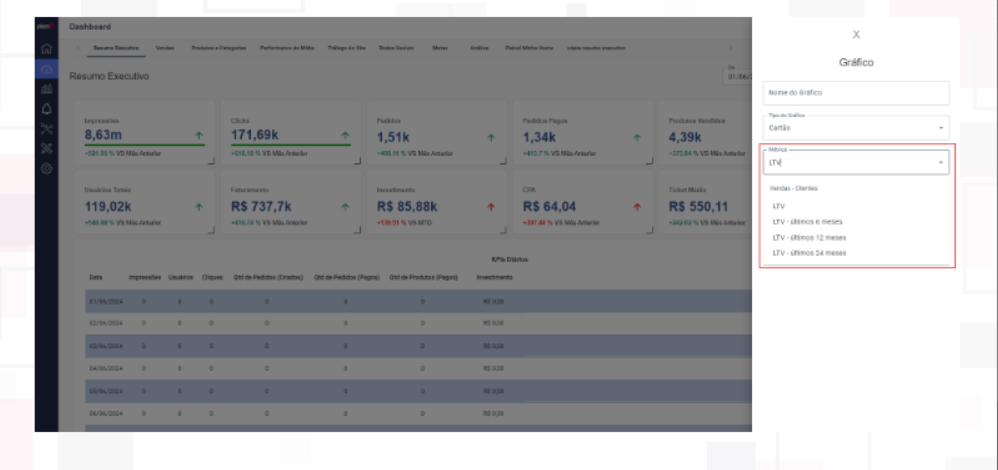The image size is (998, 470).
Task: Click the Data column header in KPIs table
Action: point(95,278)
